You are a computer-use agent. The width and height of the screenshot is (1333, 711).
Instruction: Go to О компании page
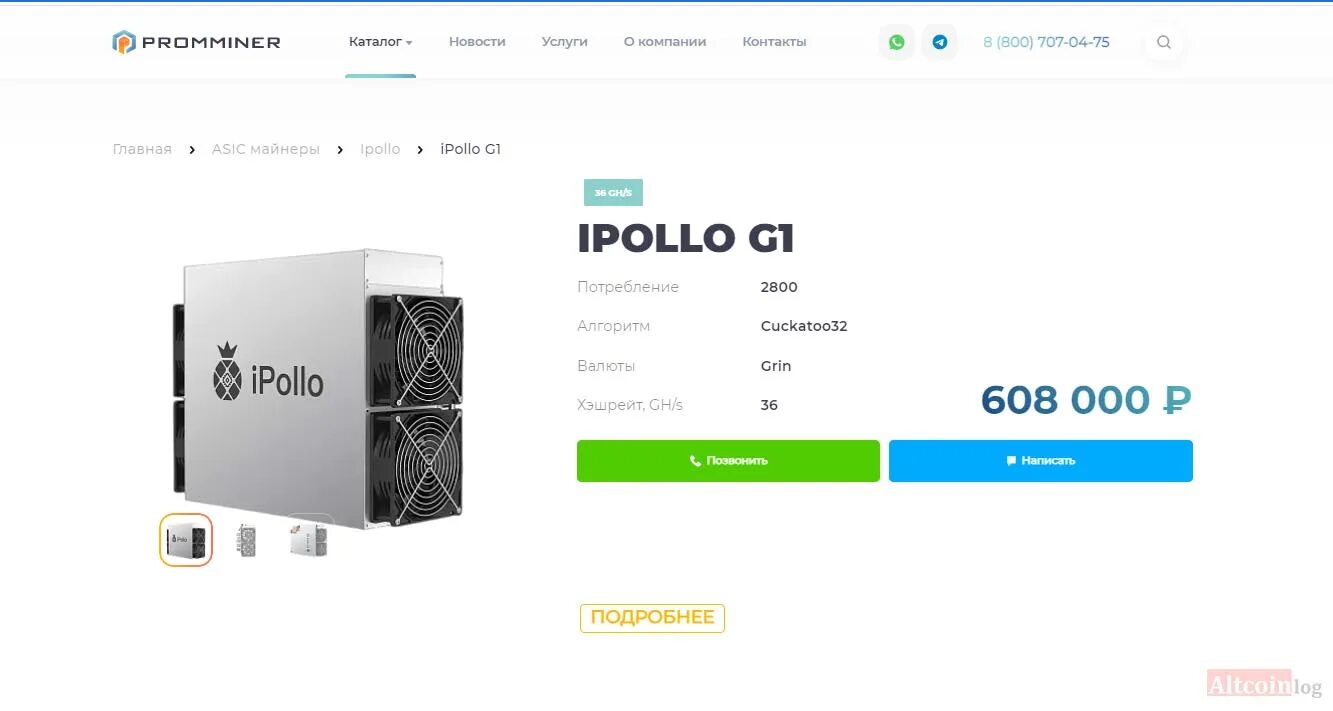click(665, 42)
